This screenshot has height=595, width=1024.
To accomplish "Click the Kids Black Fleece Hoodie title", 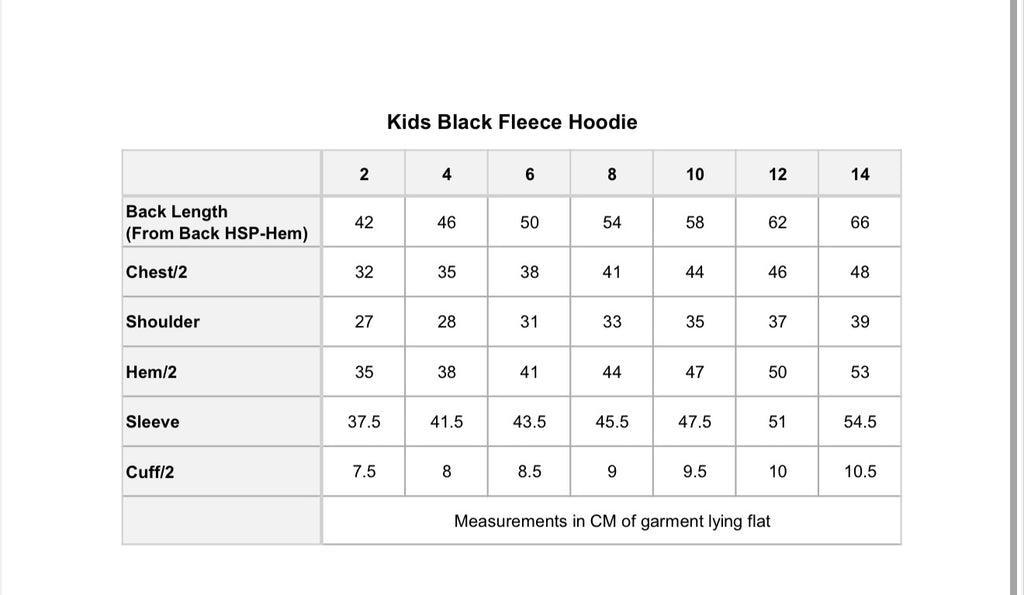I will click(512, 122).
